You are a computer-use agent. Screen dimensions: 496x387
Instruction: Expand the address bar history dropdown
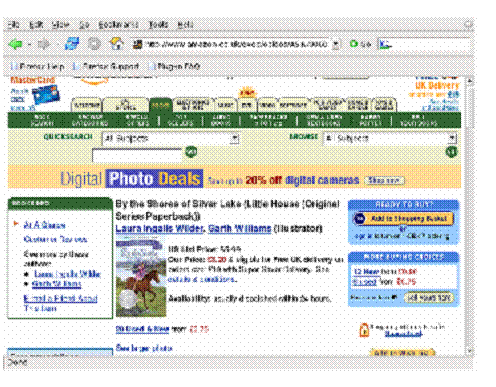[336, 44]
